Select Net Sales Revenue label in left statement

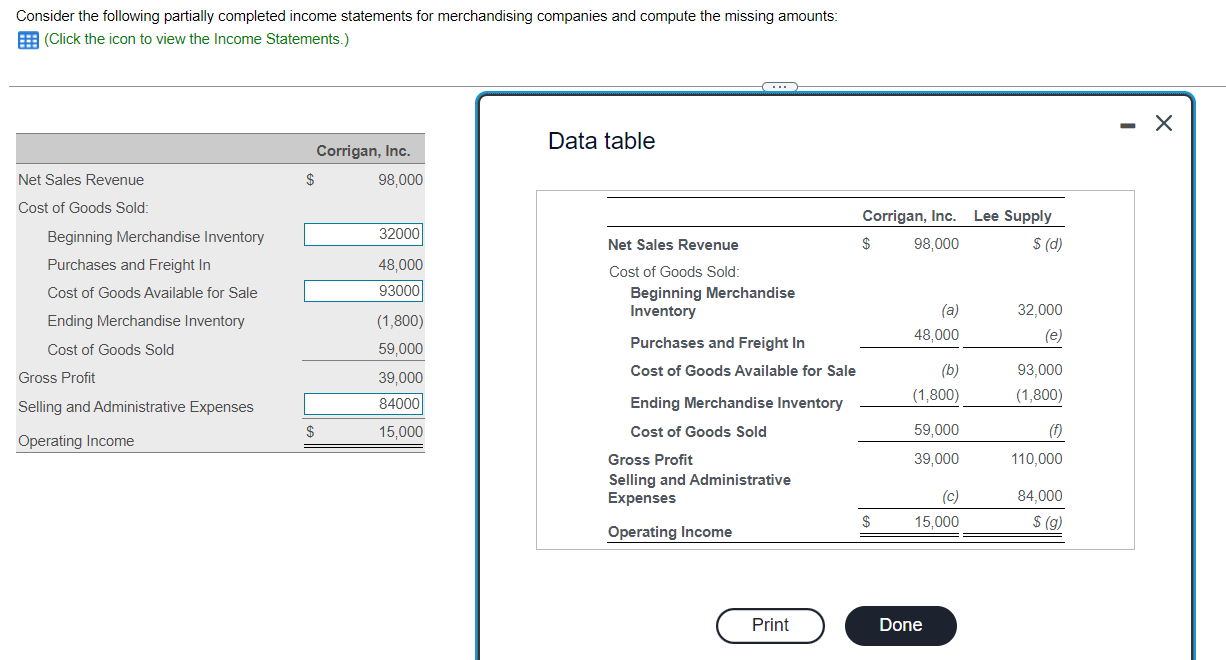pyautogui.click(x=81, y=180)
